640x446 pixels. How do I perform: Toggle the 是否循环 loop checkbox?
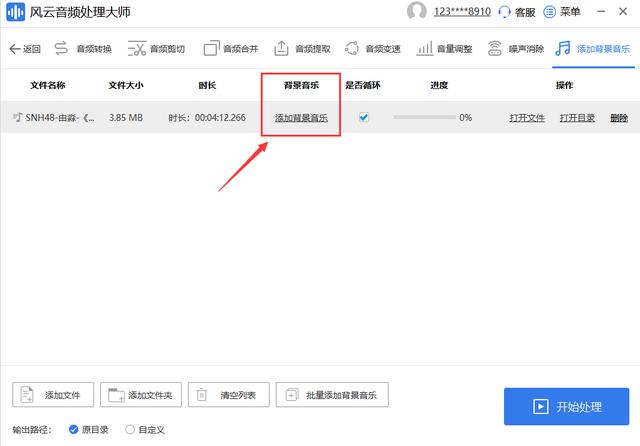point(364,118)
